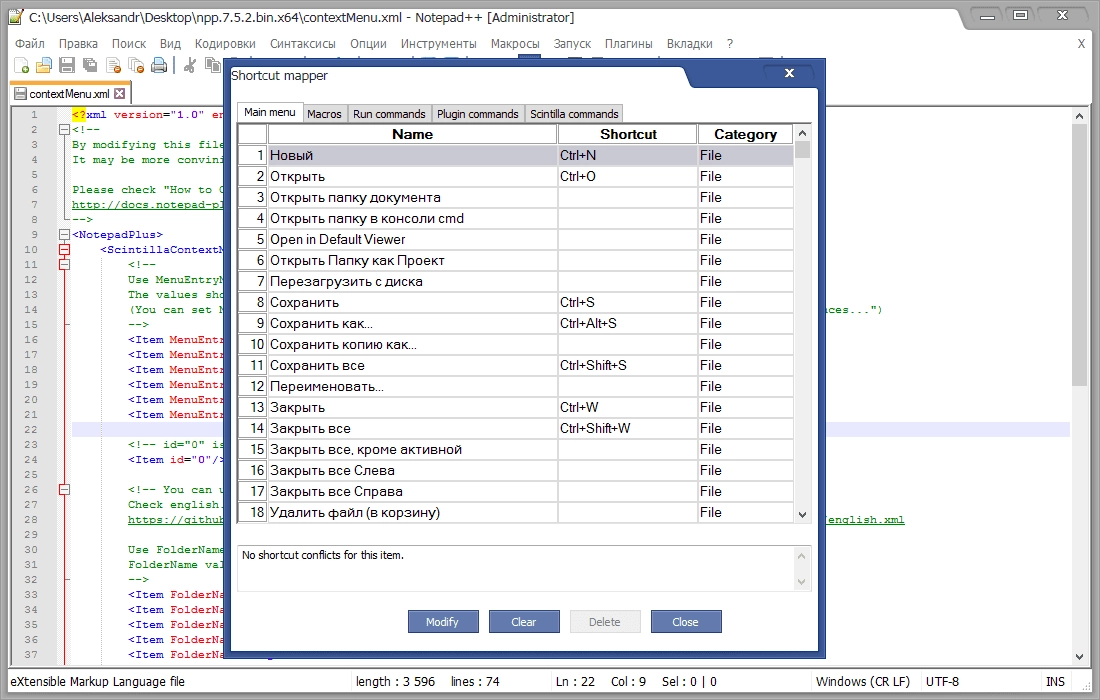Select the Сохранить как... row
This screenshot has width=1100, height=700.
tap(516, 323)
